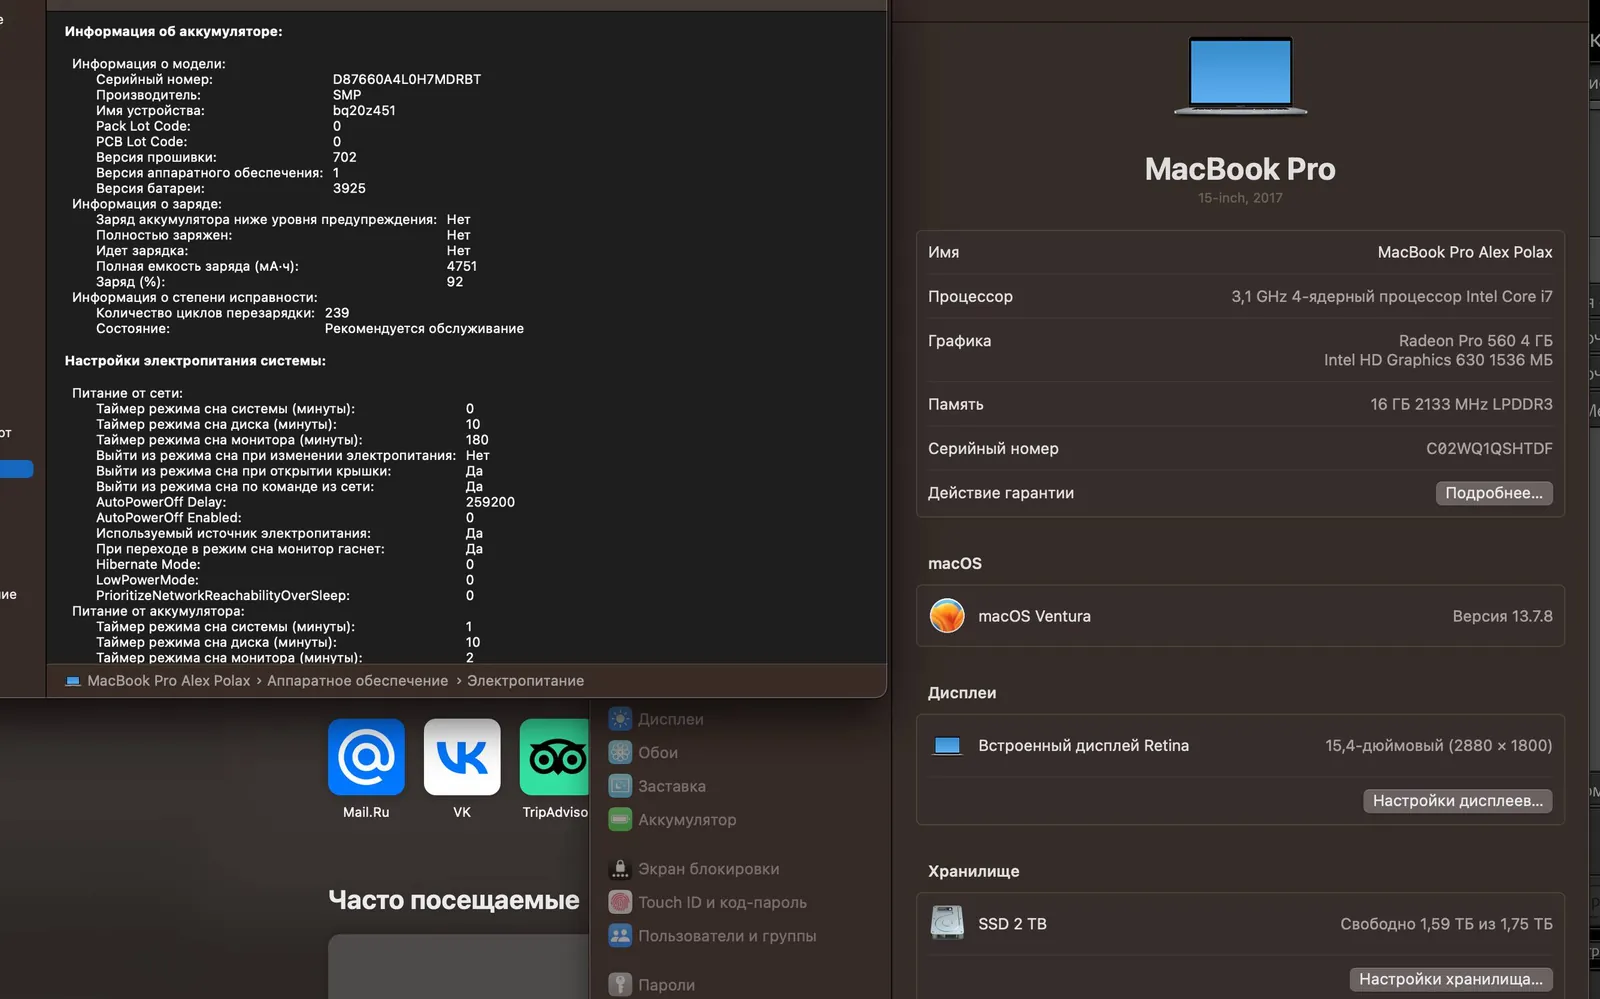Open the TripAdvisor favorite icon
Viewport: 1600px width, 999px height.
554,757
